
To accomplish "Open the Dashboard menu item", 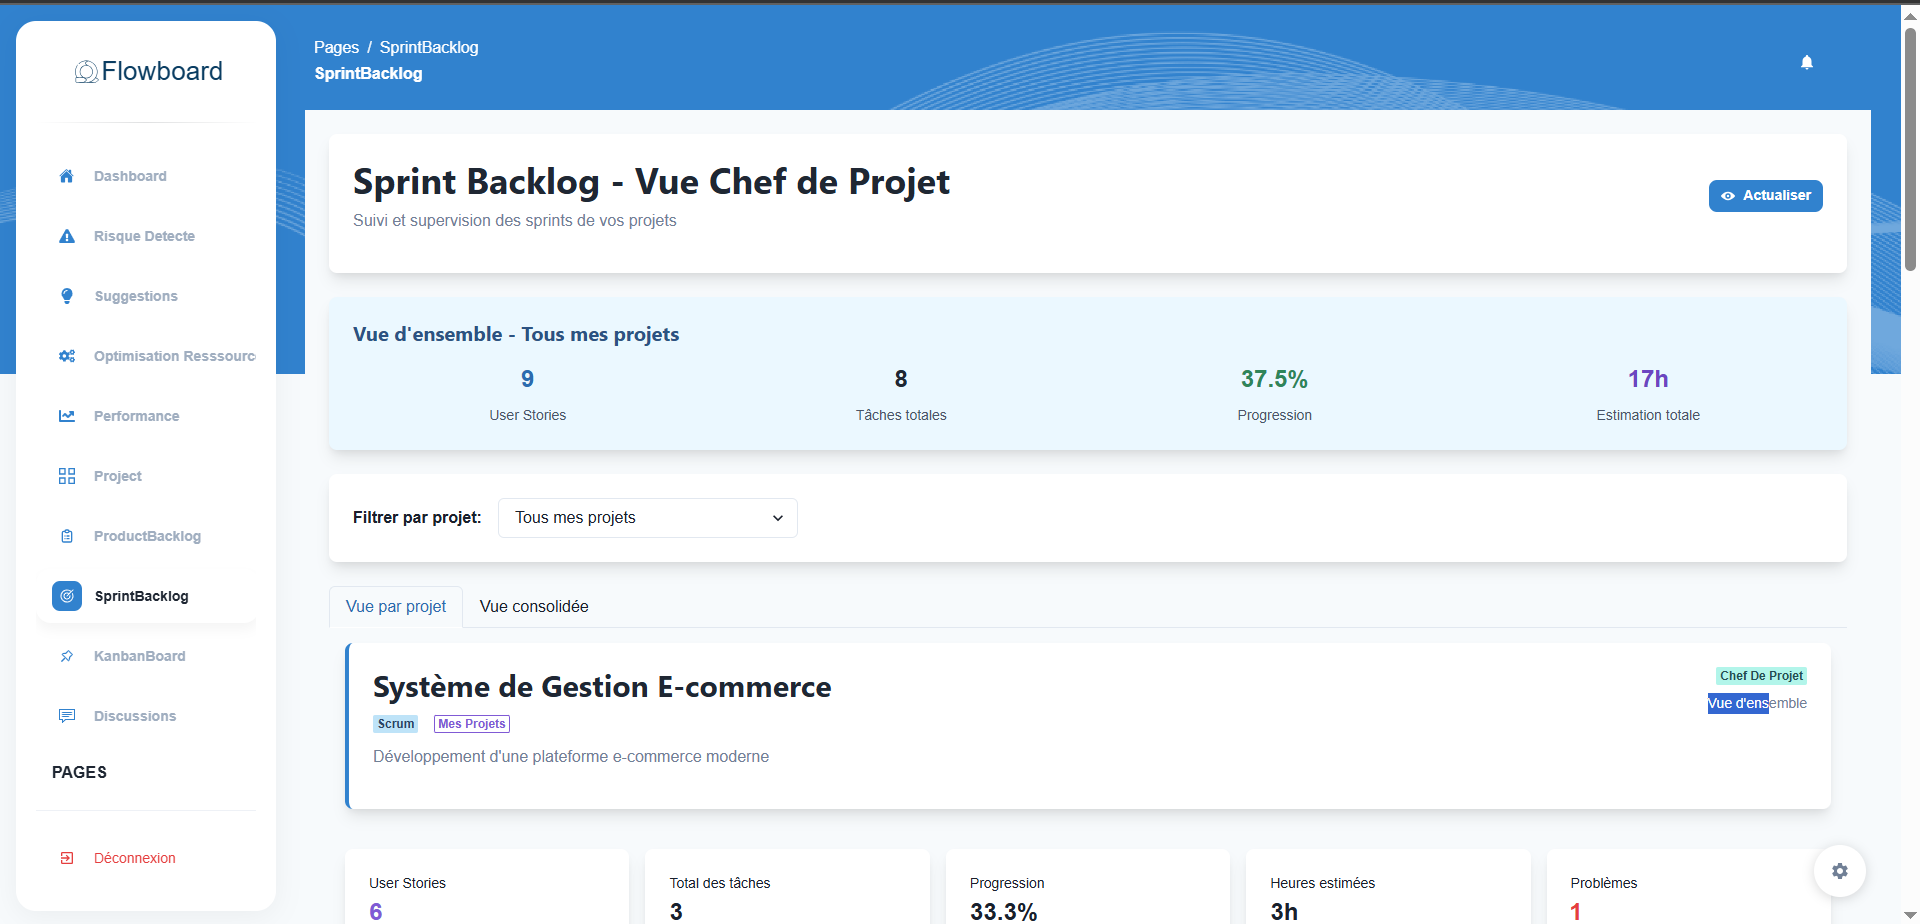I will click(x=130, y=176).
